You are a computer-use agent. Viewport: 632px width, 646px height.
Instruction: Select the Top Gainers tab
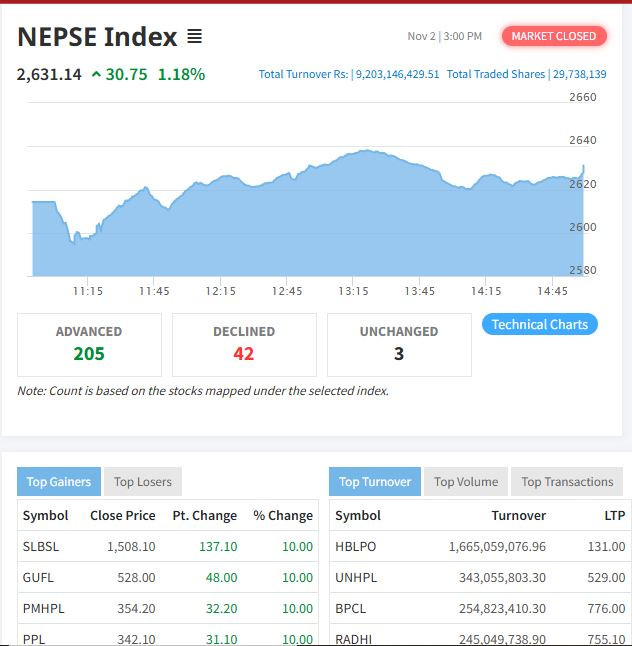58,482
